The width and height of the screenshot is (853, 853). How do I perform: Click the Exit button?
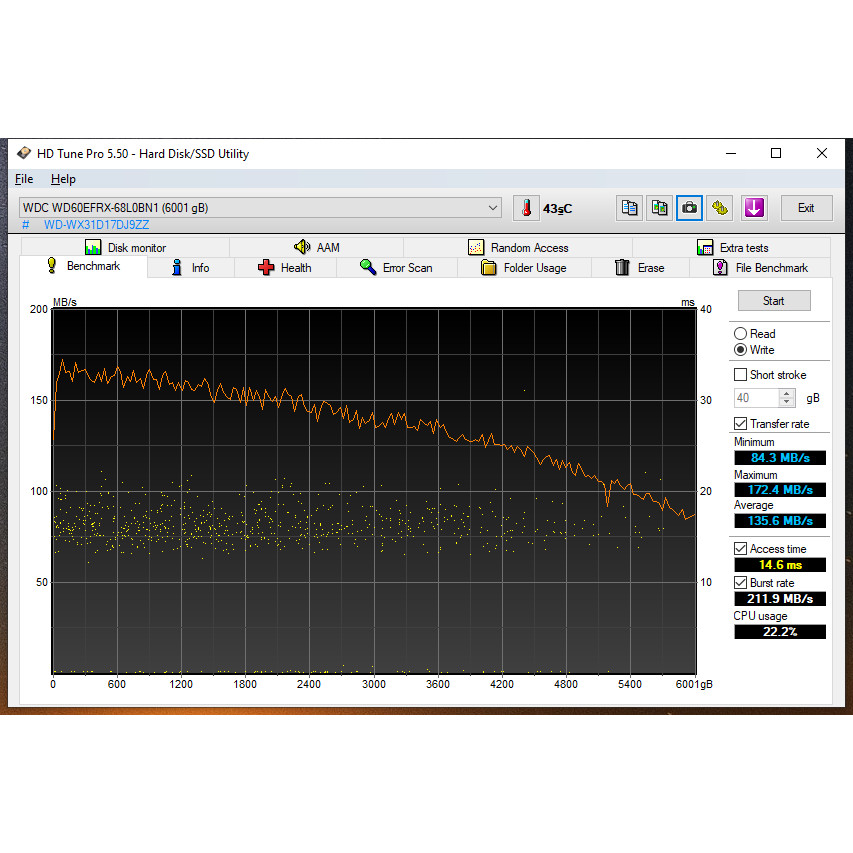coord(805,208)
